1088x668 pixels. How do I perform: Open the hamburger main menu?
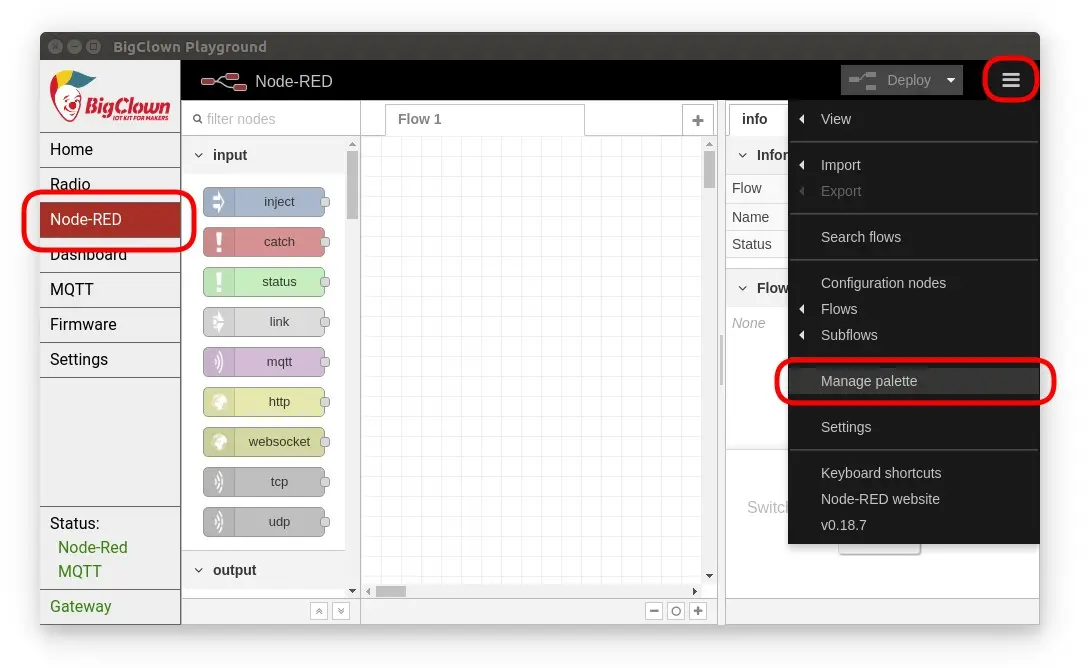1010,80
